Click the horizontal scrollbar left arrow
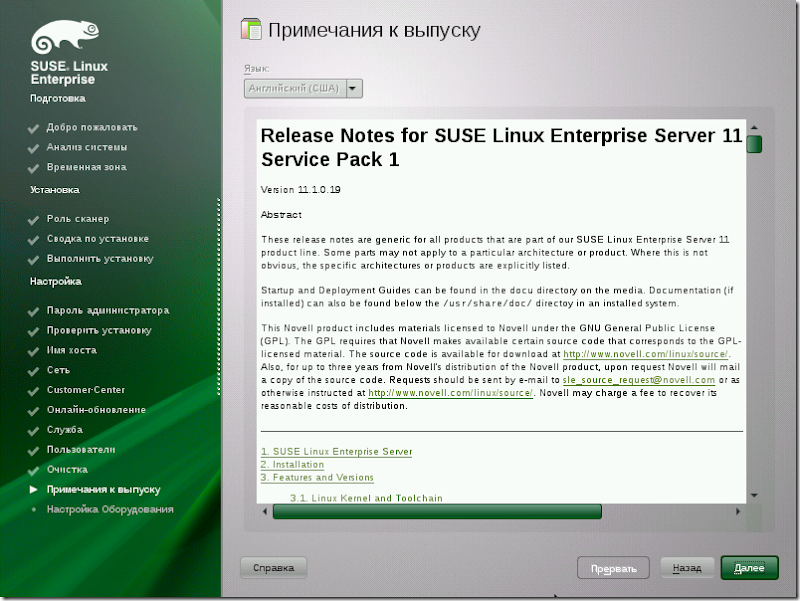Screen dimensions: 800x601 point(264,511)
